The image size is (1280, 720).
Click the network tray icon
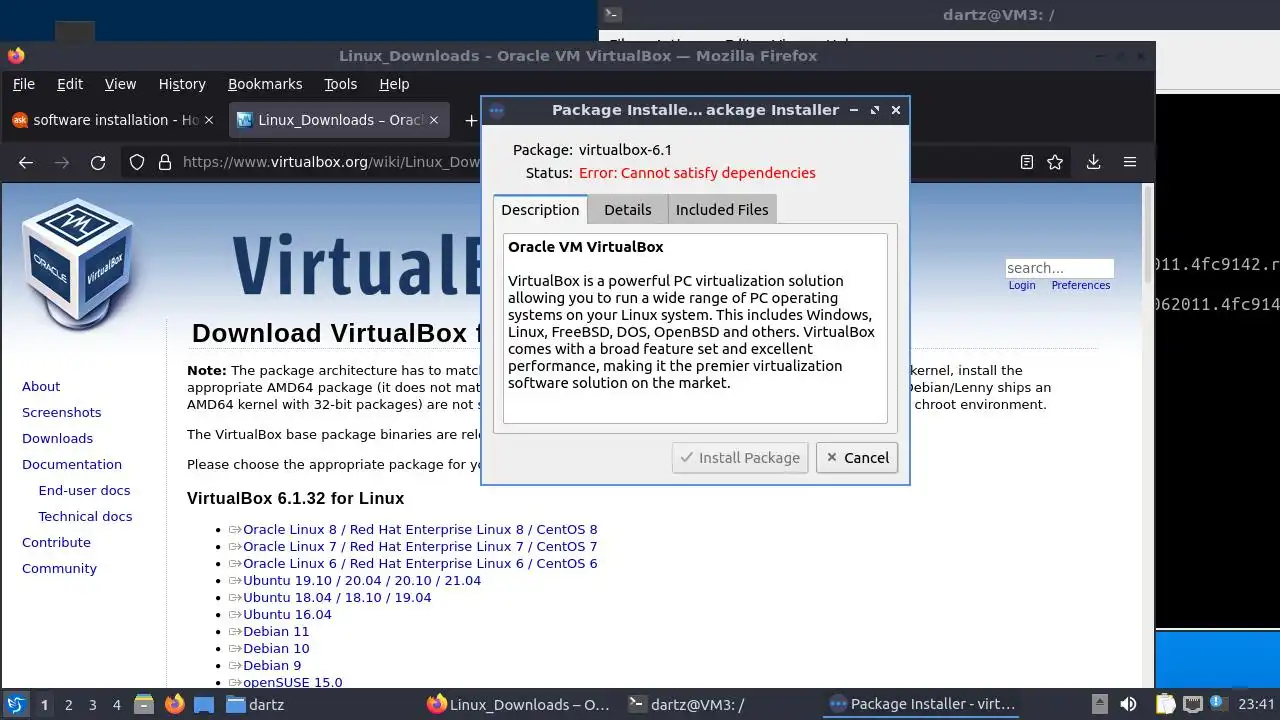1193,705
